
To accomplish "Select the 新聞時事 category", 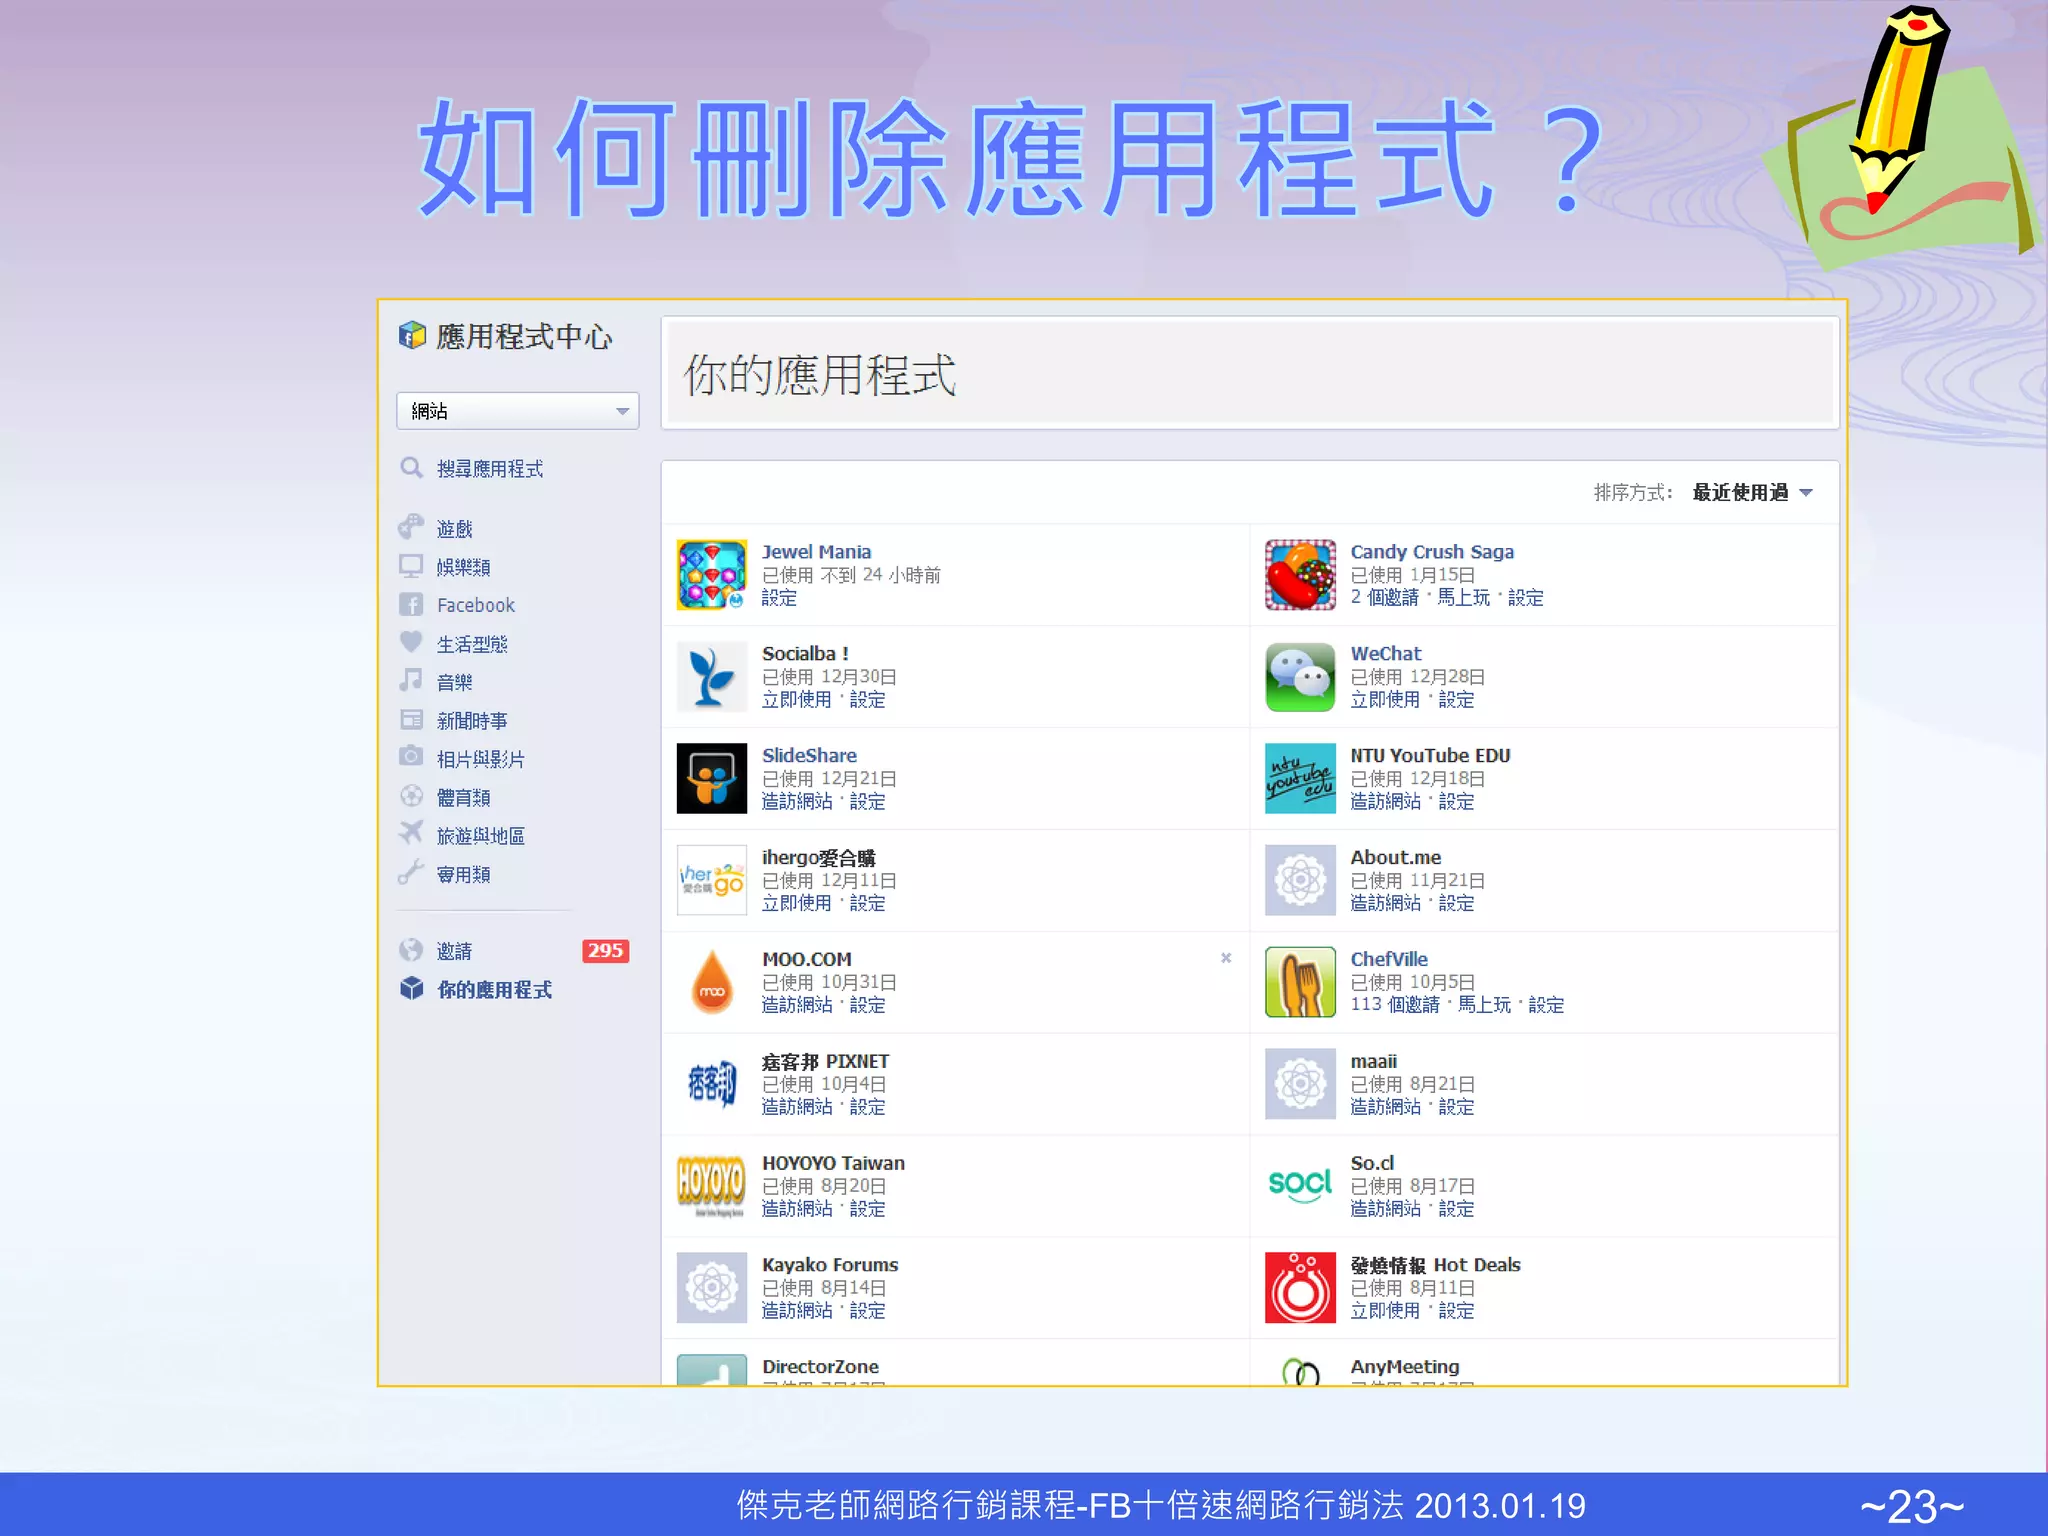I will click(x=472, y=721).
